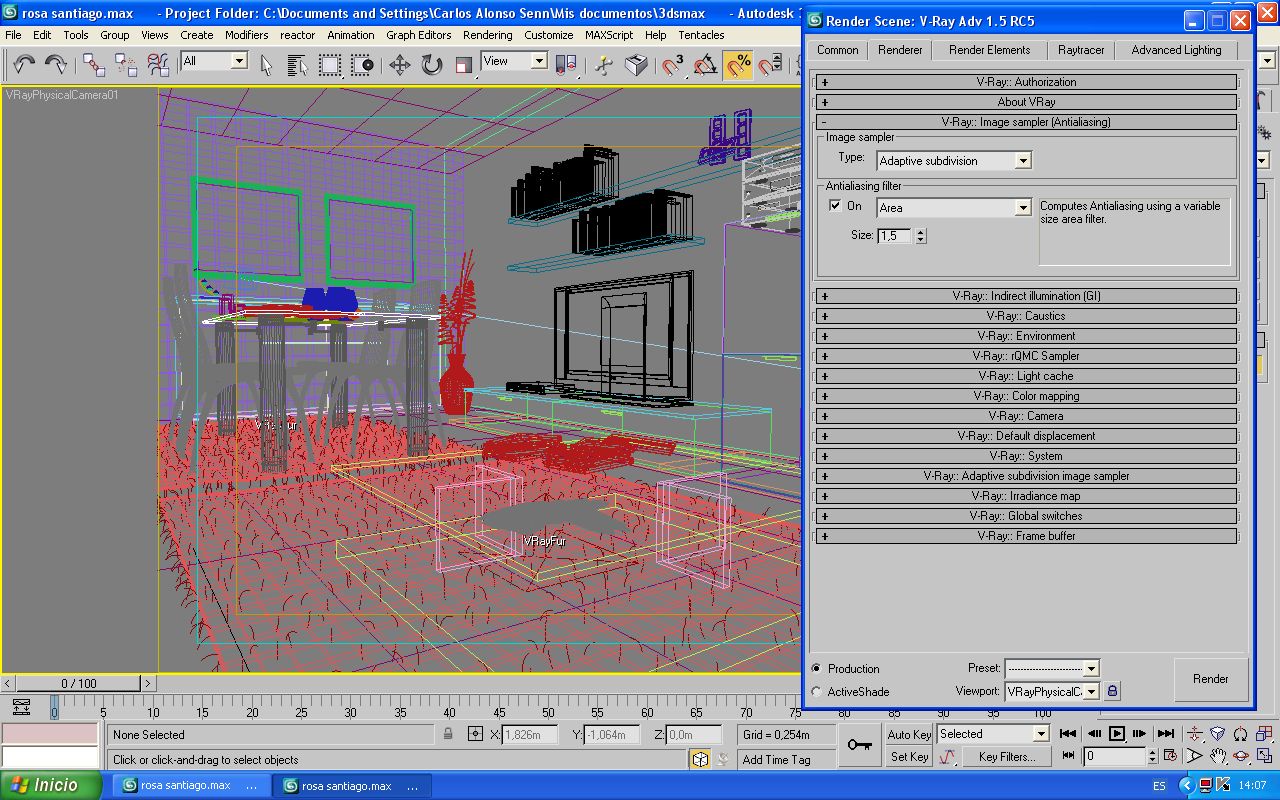Click the Absolute/Offset transform mode icon
The height and width of the screenshot is (800, 1280).
pyautogui.click(x=475, y=735)
